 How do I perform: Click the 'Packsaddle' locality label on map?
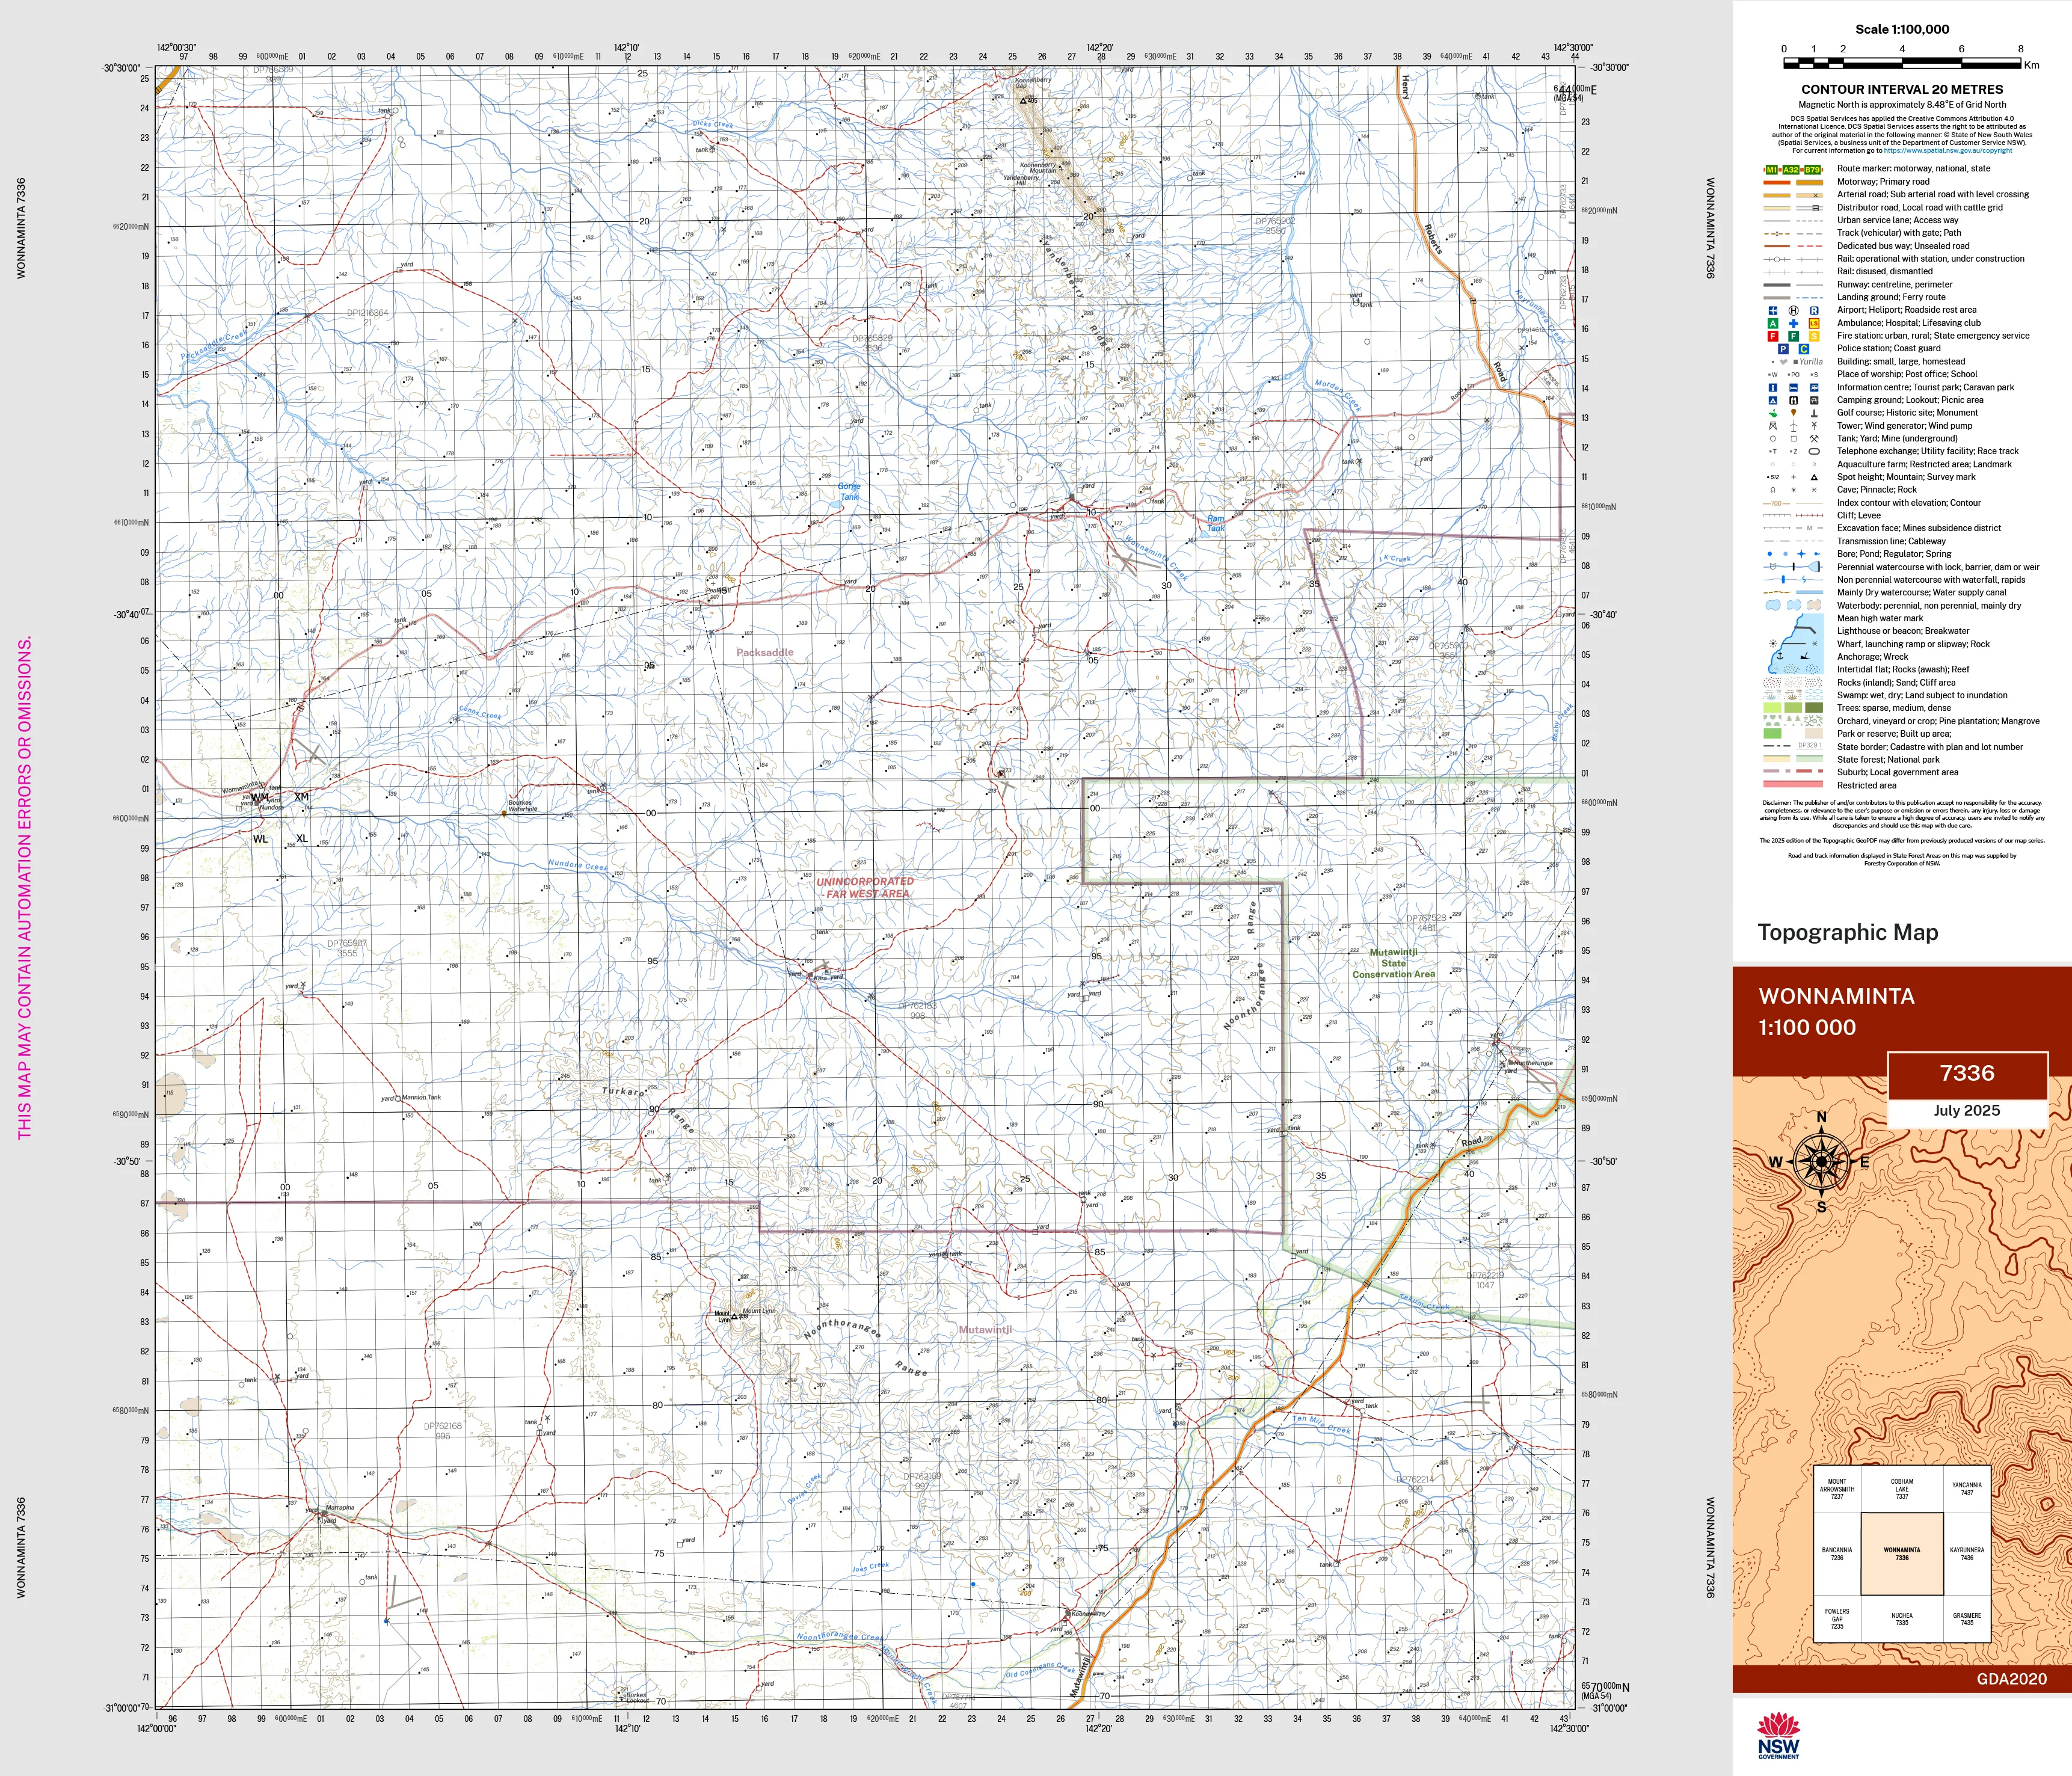click(765, 652)
